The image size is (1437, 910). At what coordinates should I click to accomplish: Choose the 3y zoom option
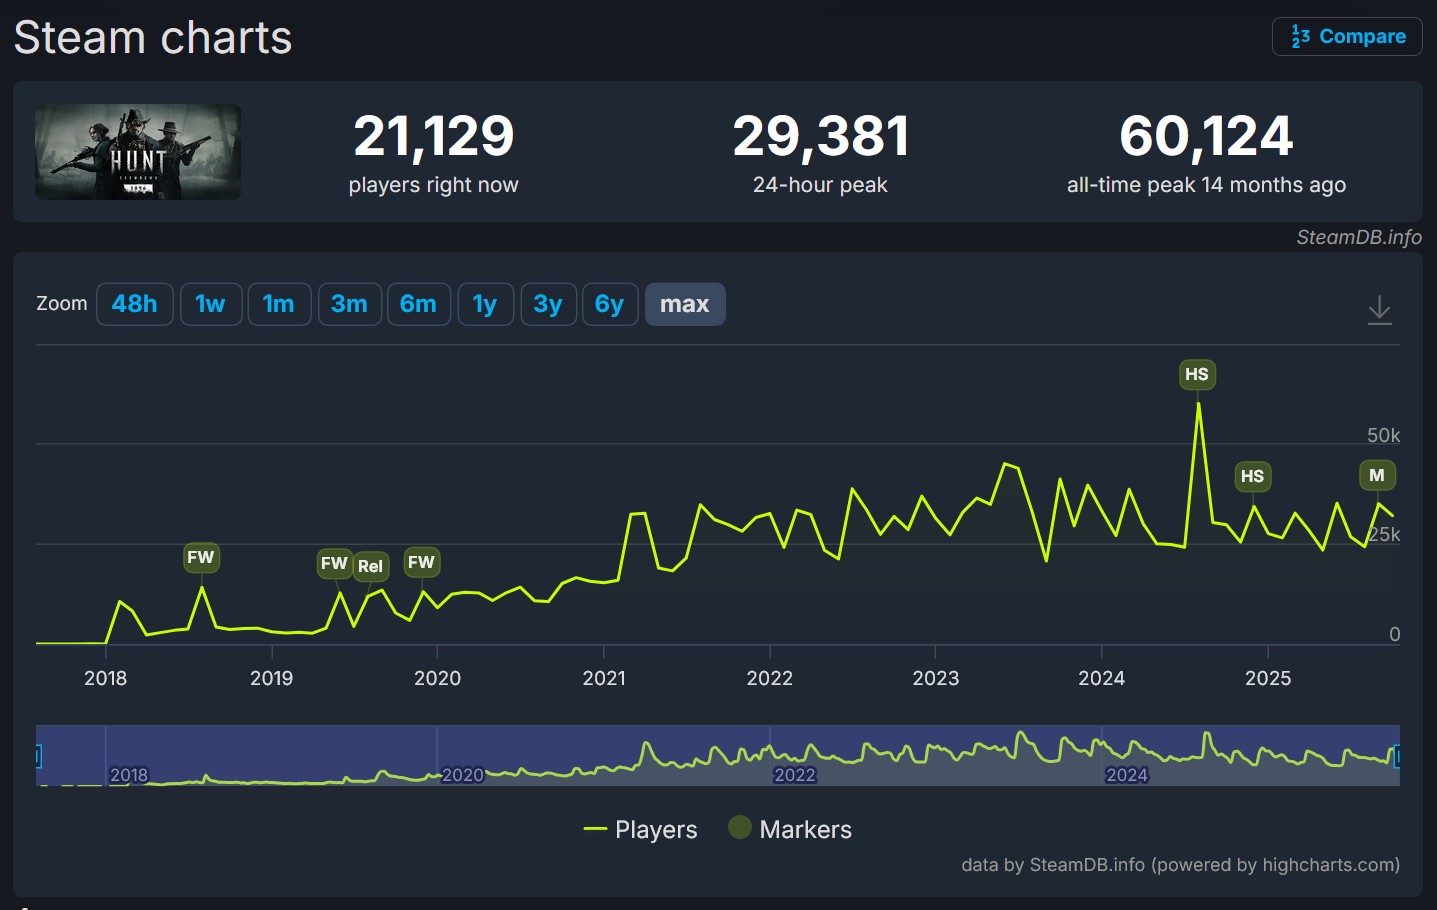click(x=548, y=304)
